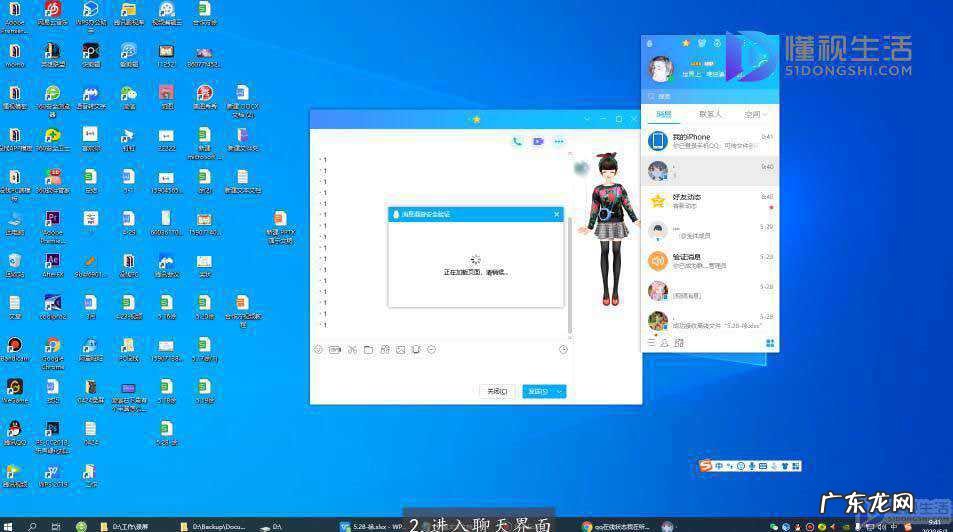953x532 pixels.
Task: Start a voice call in chat window
Action: (x=517, y=142)
